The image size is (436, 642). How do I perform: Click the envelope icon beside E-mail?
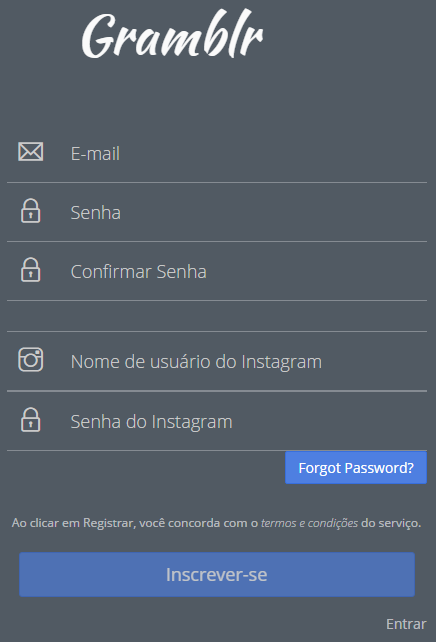31,152
